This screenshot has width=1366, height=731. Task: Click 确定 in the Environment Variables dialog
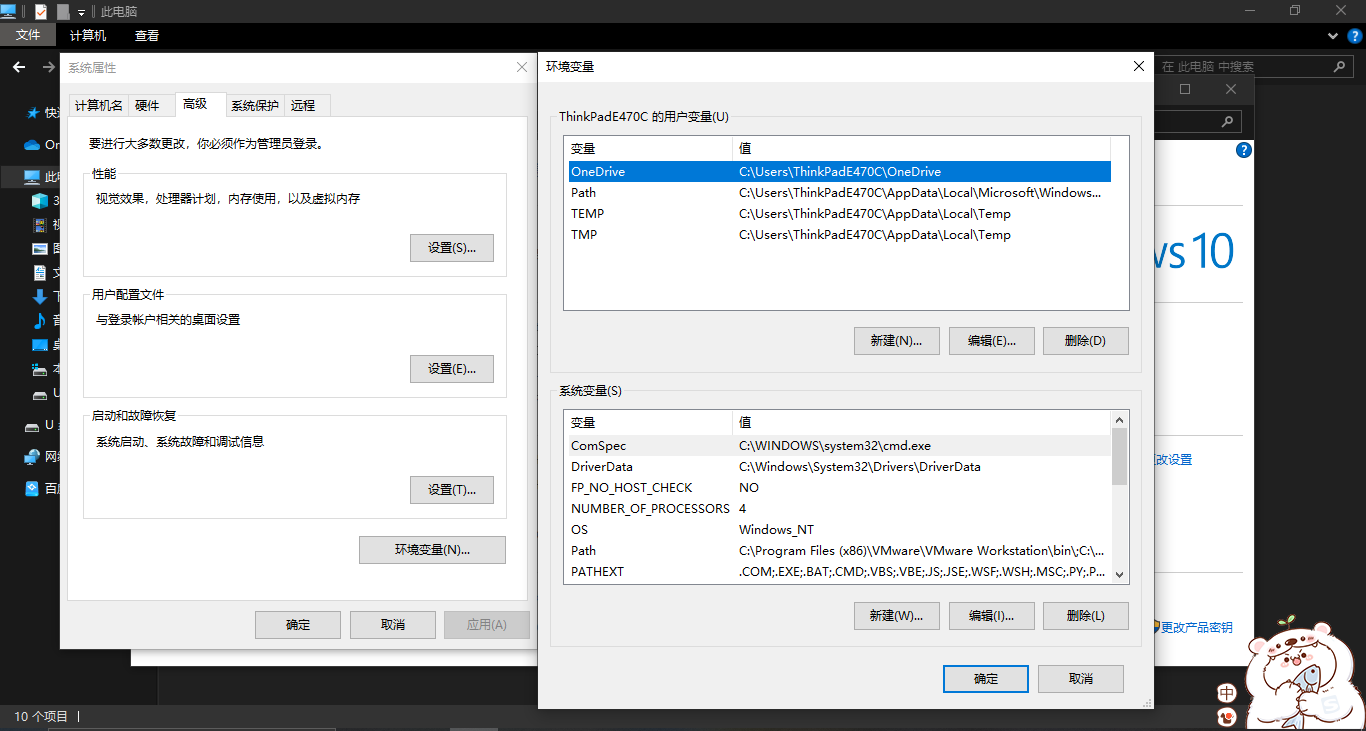986,679
